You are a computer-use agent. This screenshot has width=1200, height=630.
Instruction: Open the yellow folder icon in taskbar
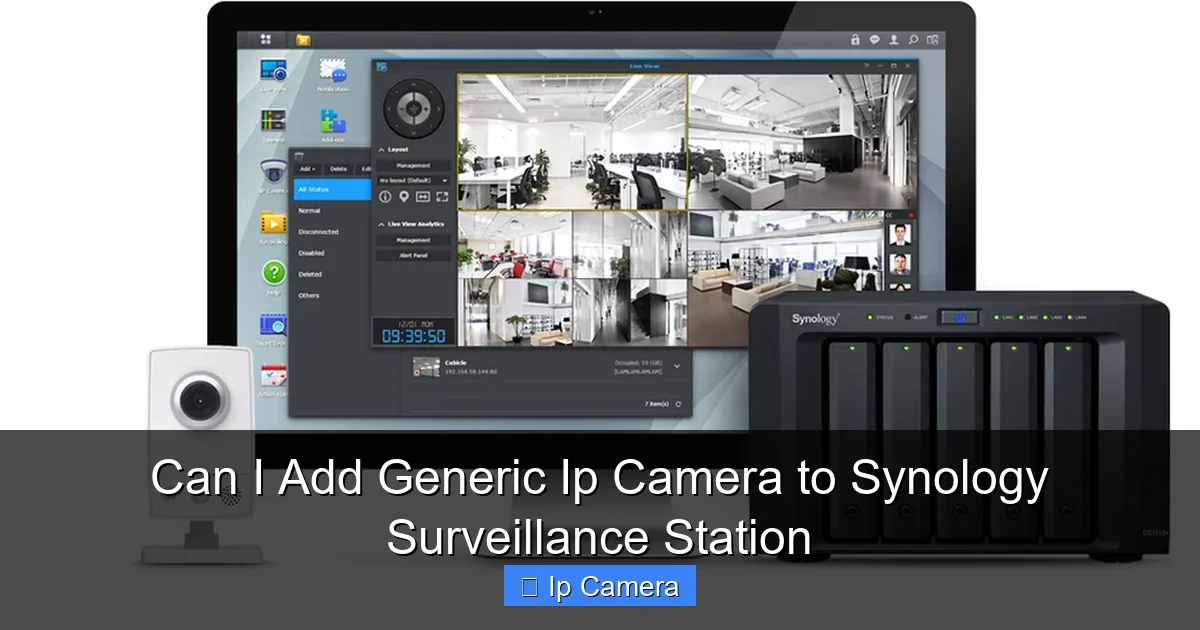(x=302, y=40)
